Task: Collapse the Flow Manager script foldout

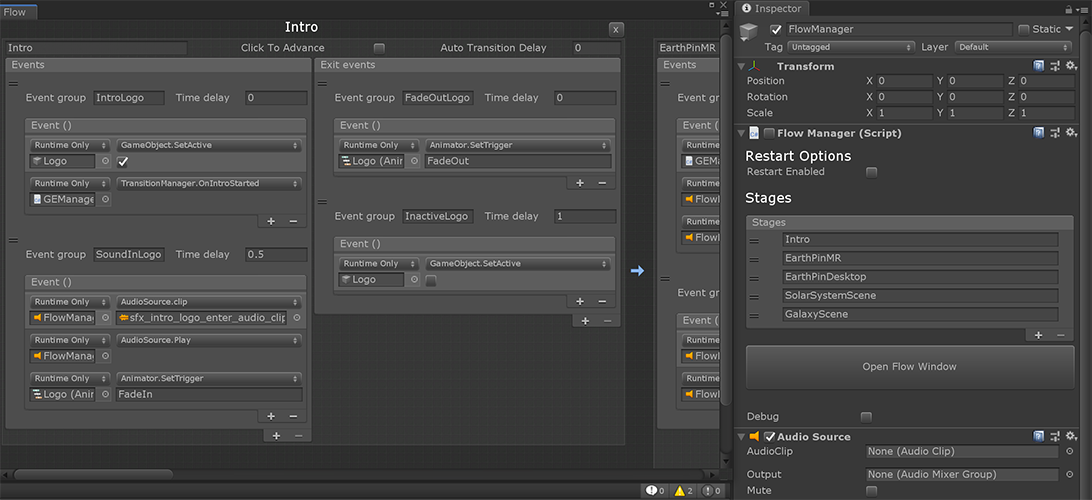Action: tap(741, 132)
